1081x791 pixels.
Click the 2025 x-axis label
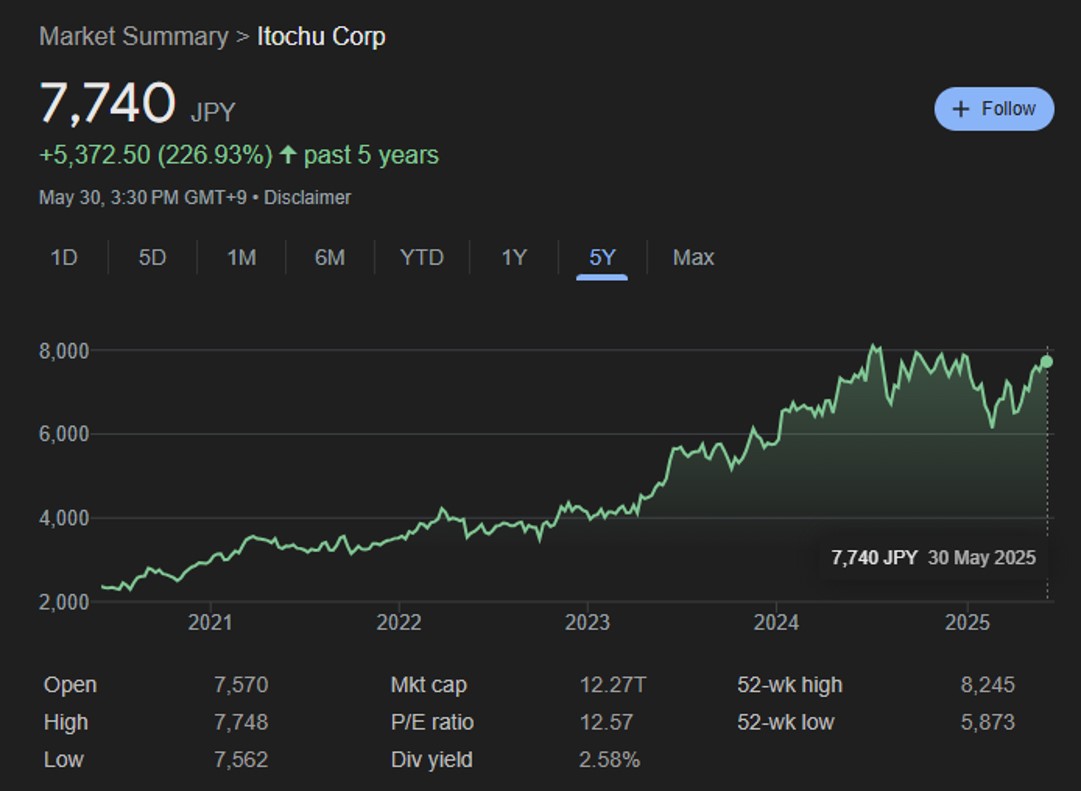[967, 623]
